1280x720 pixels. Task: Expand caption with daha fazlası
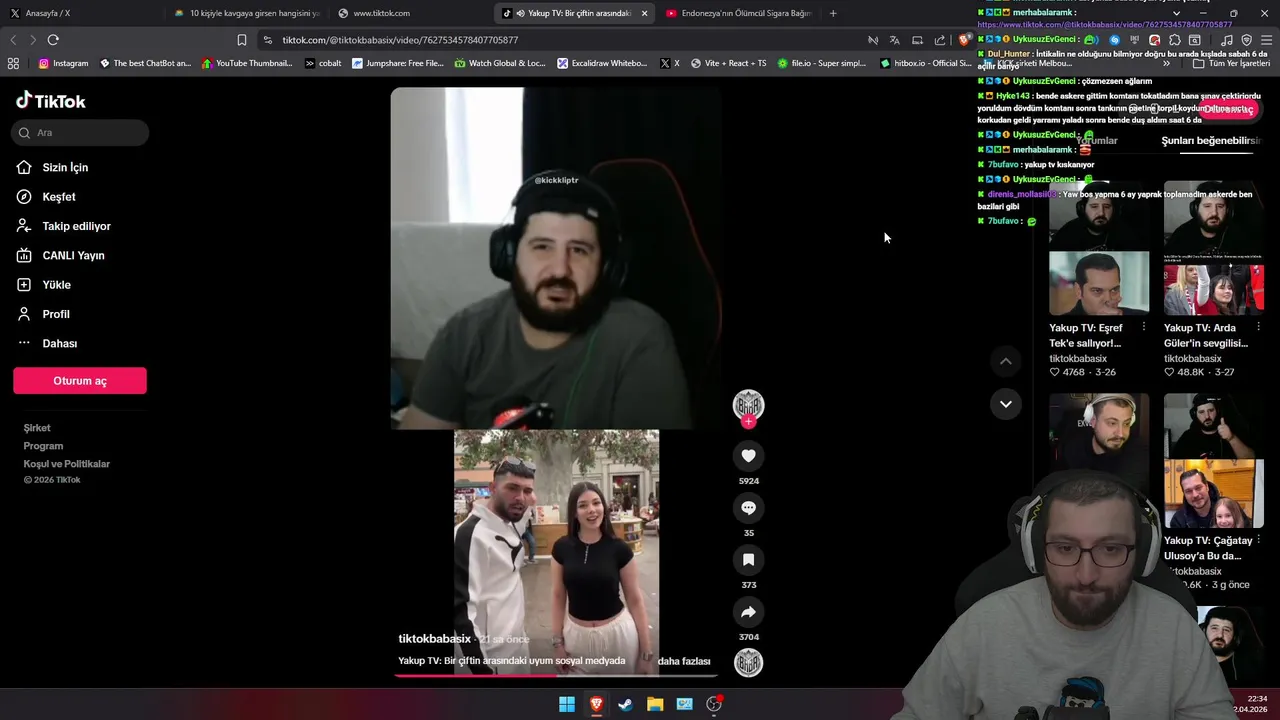(x=684, y=661)
